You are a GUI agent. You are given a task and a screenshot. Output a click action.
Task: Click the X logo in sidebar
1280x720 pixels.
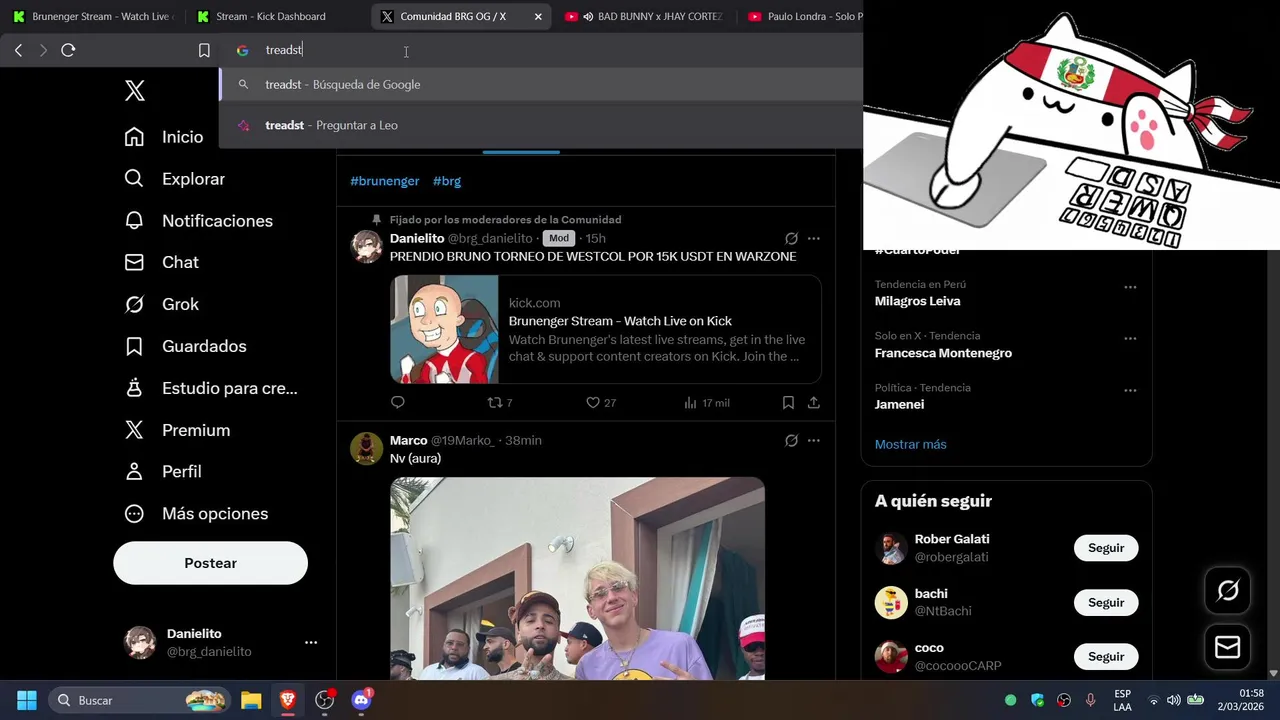coord(135,91)
